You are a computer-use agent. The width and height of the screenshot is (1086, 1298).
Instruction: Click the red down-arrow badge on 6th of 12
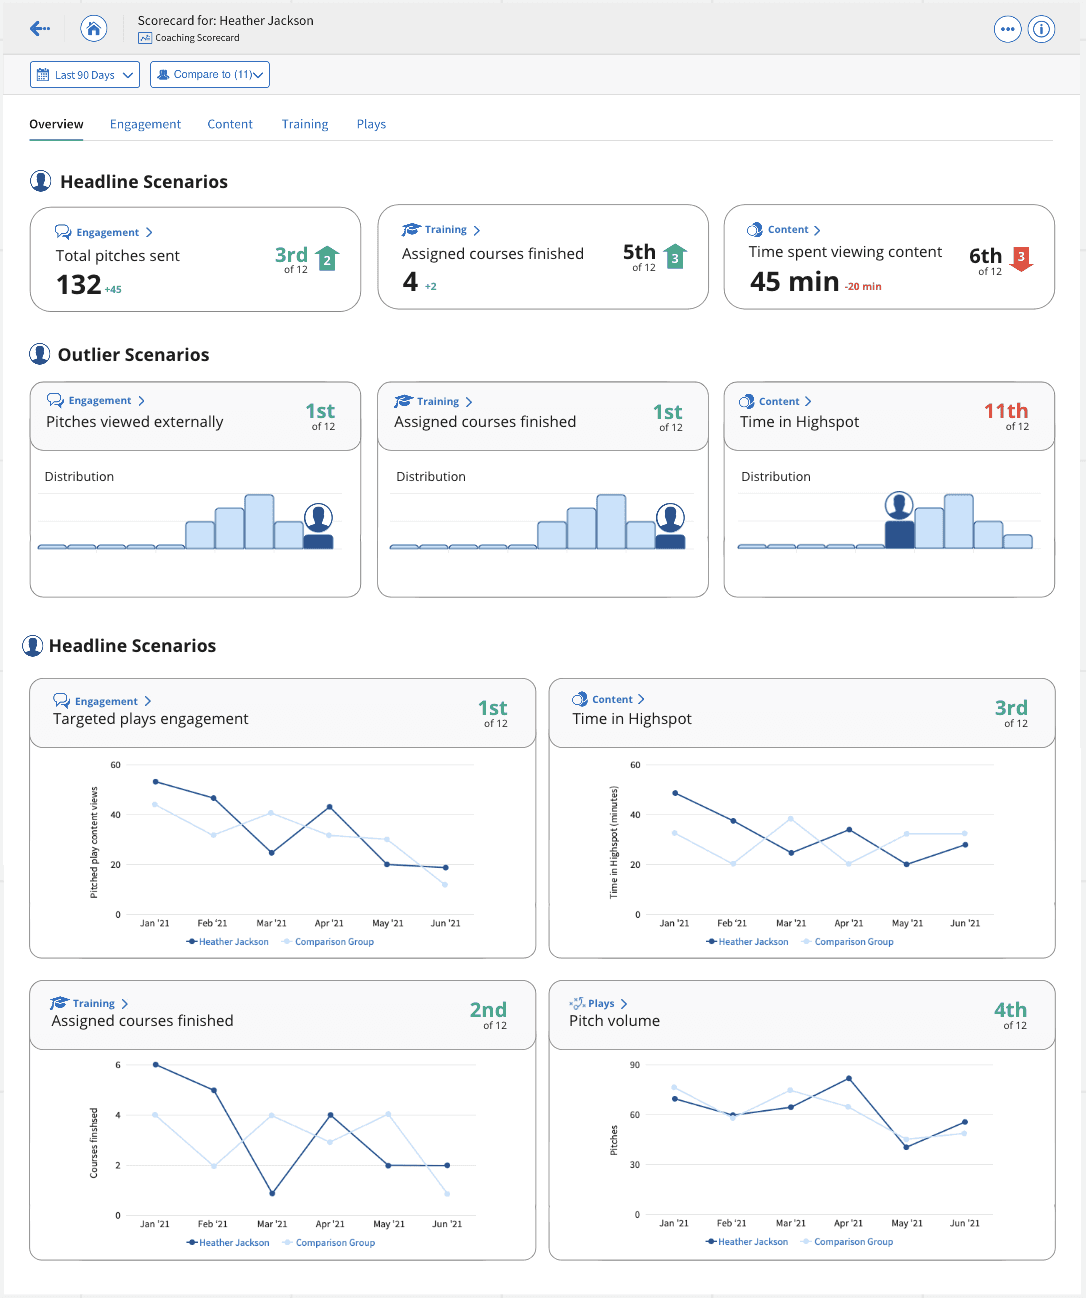pos(1021,258)
